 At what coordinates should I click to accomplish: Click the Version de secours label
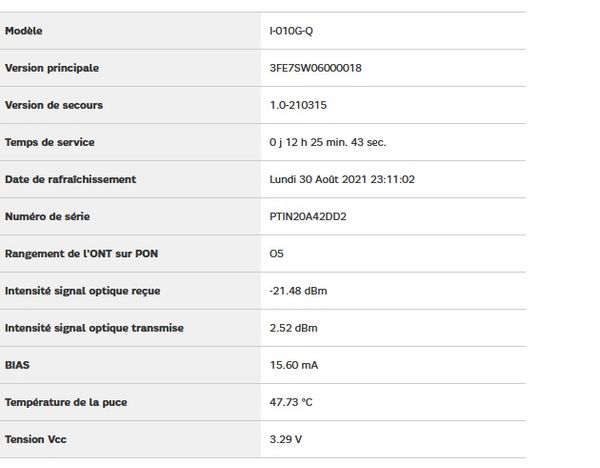[54, 105]
